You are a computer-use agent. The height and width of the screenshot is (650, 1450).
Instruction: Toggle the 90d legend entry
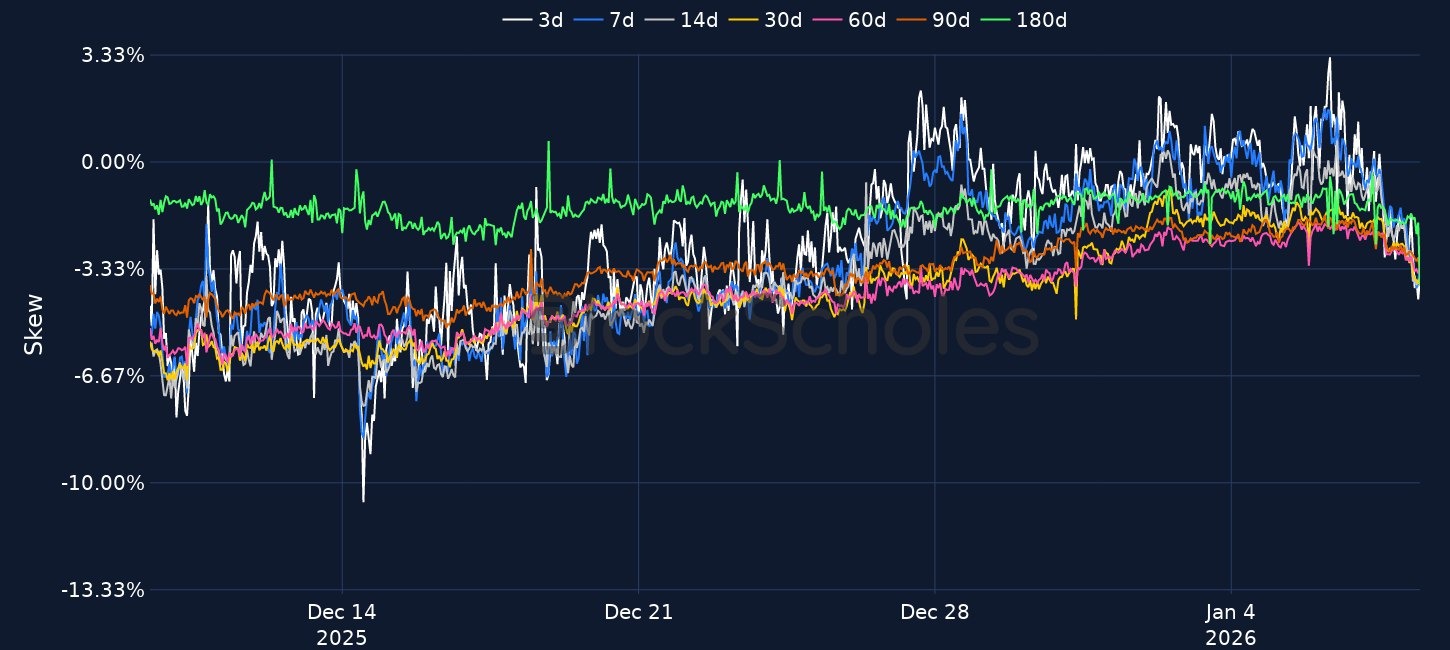pos(934,19)
